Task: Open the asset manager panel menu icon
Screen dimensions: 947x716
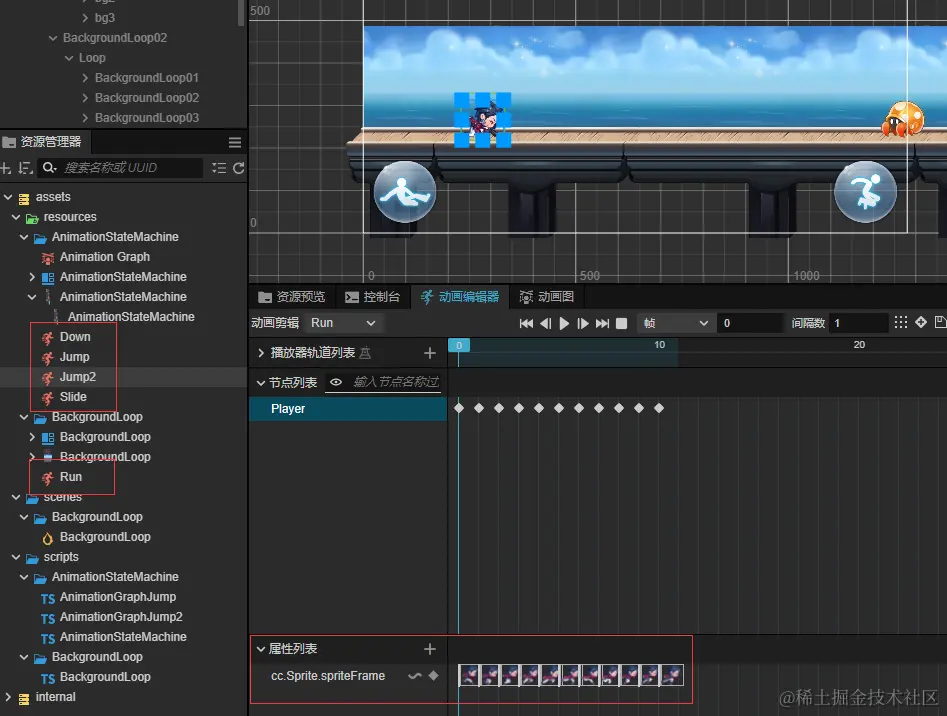Action: [235, 142]
